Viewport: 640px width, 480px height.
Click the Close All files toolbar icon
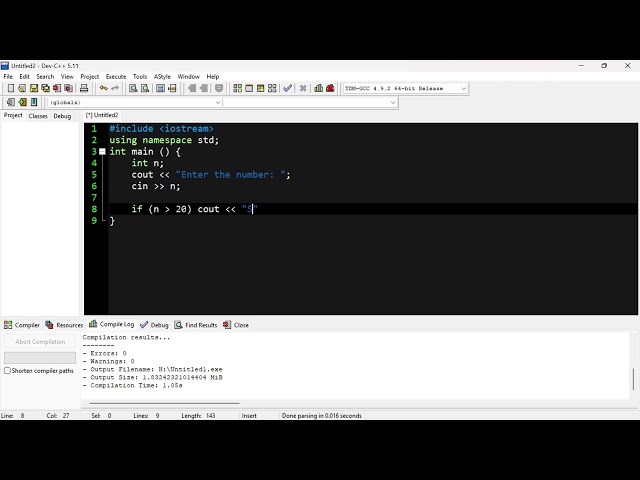(69, 88)
